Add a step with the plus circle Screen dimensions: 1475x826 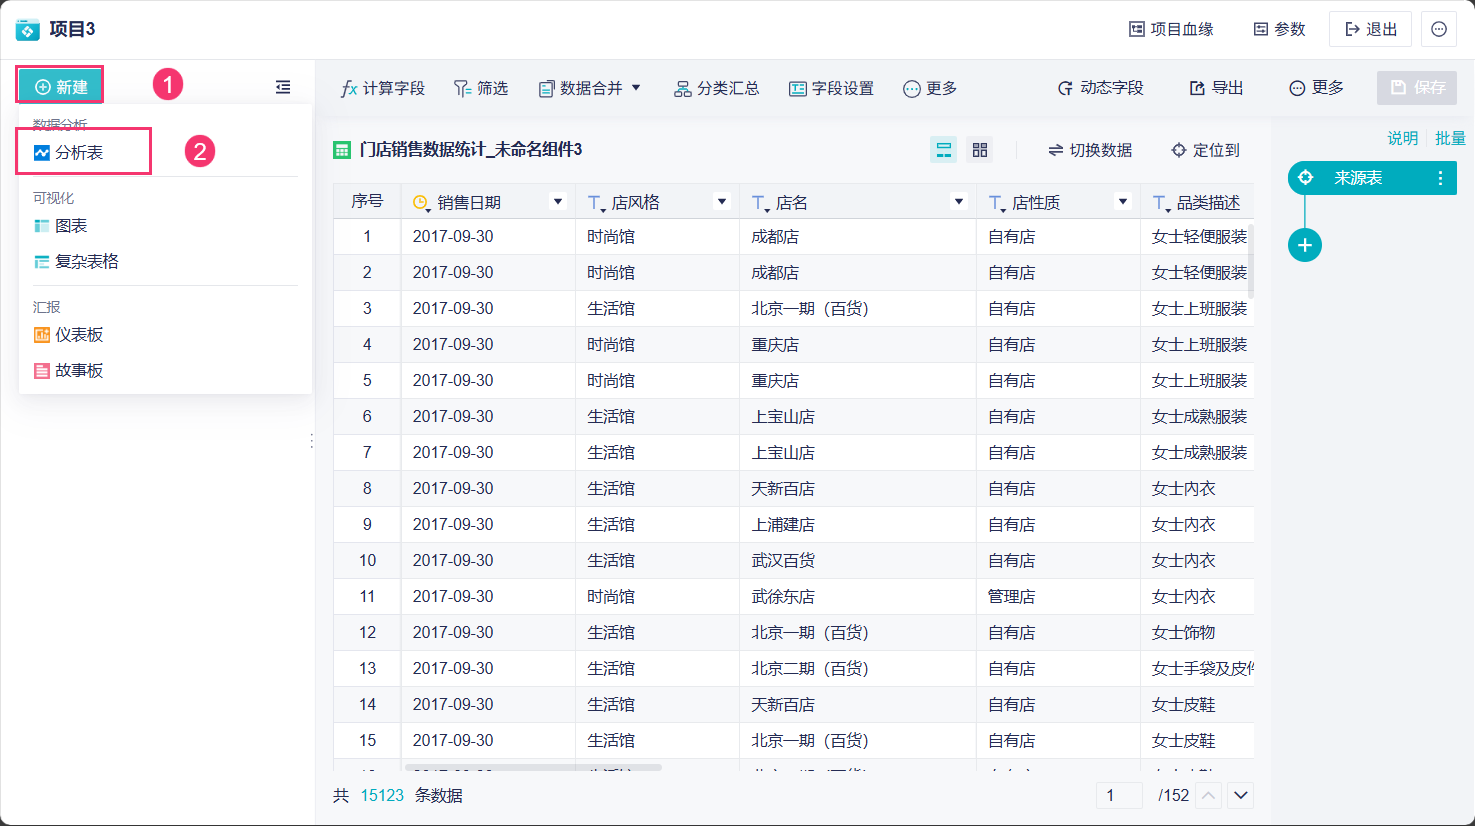coord(1305,245)
